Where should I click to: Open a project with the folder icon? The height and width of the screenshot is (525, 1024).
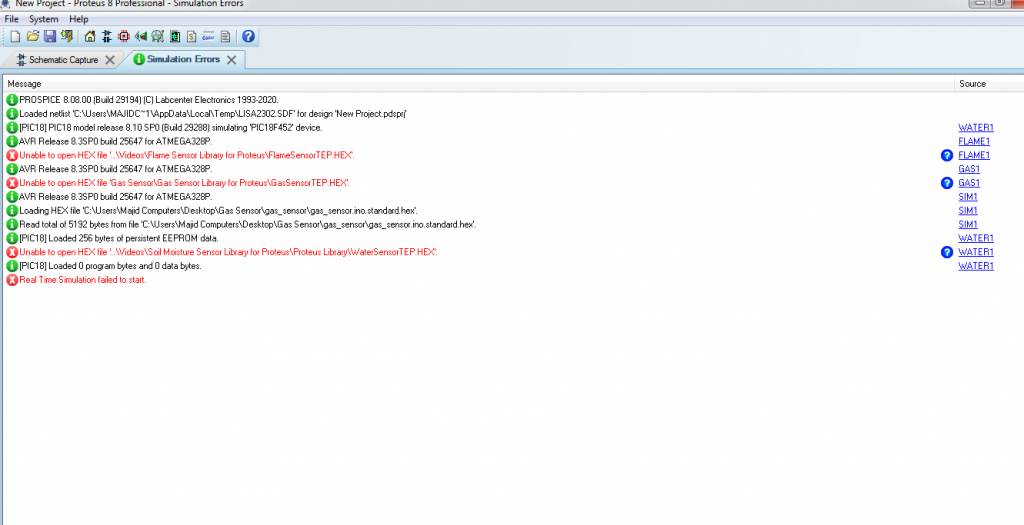(x=33, y=37)
